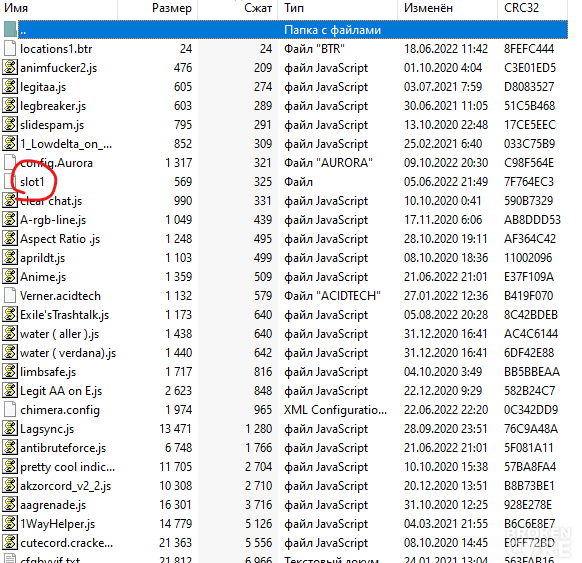Click the Verner.acidtech file icon
Viewport: 582px width, 563px height.
click(10, 296)
